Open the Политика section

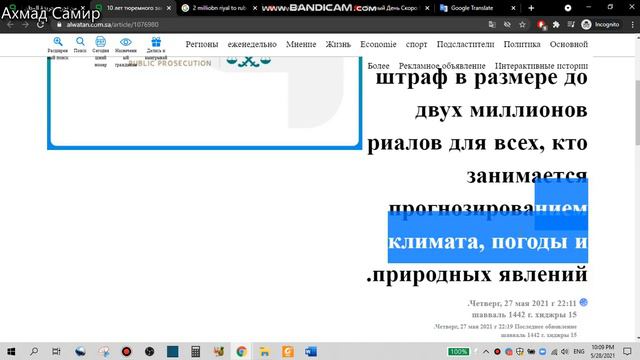coord(522,44)
